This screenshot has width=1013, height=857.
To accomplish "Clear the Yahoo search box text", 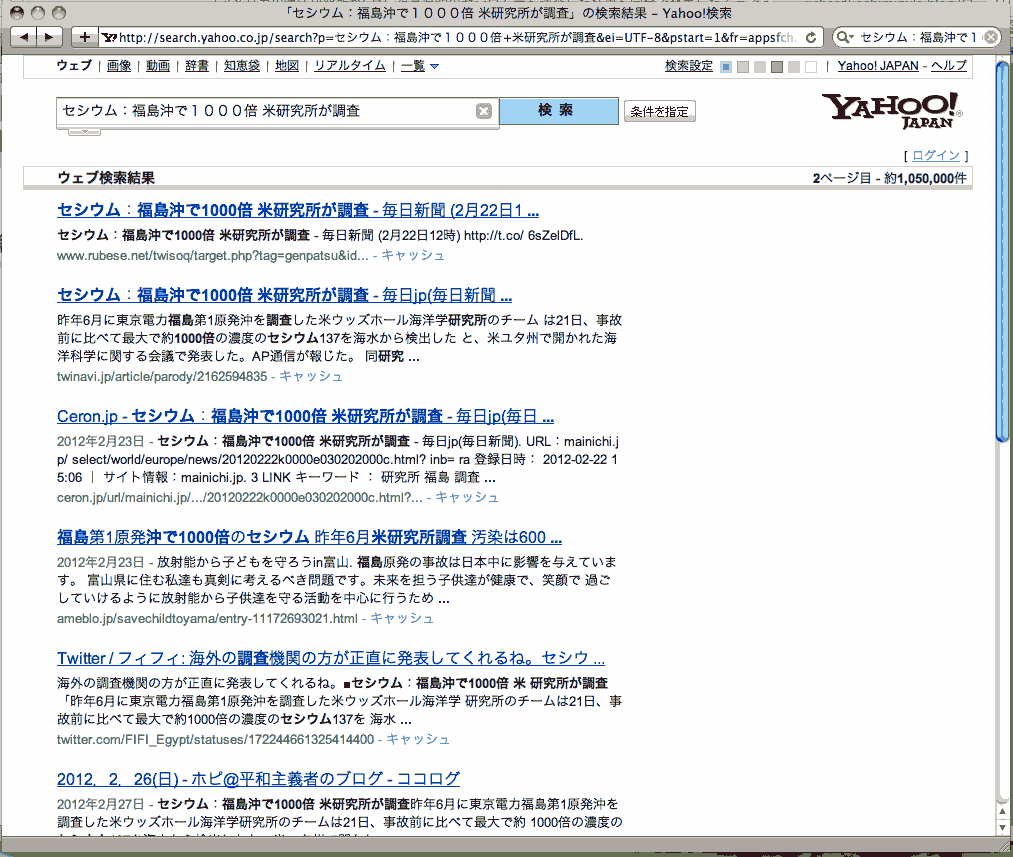I will [484, 111].
